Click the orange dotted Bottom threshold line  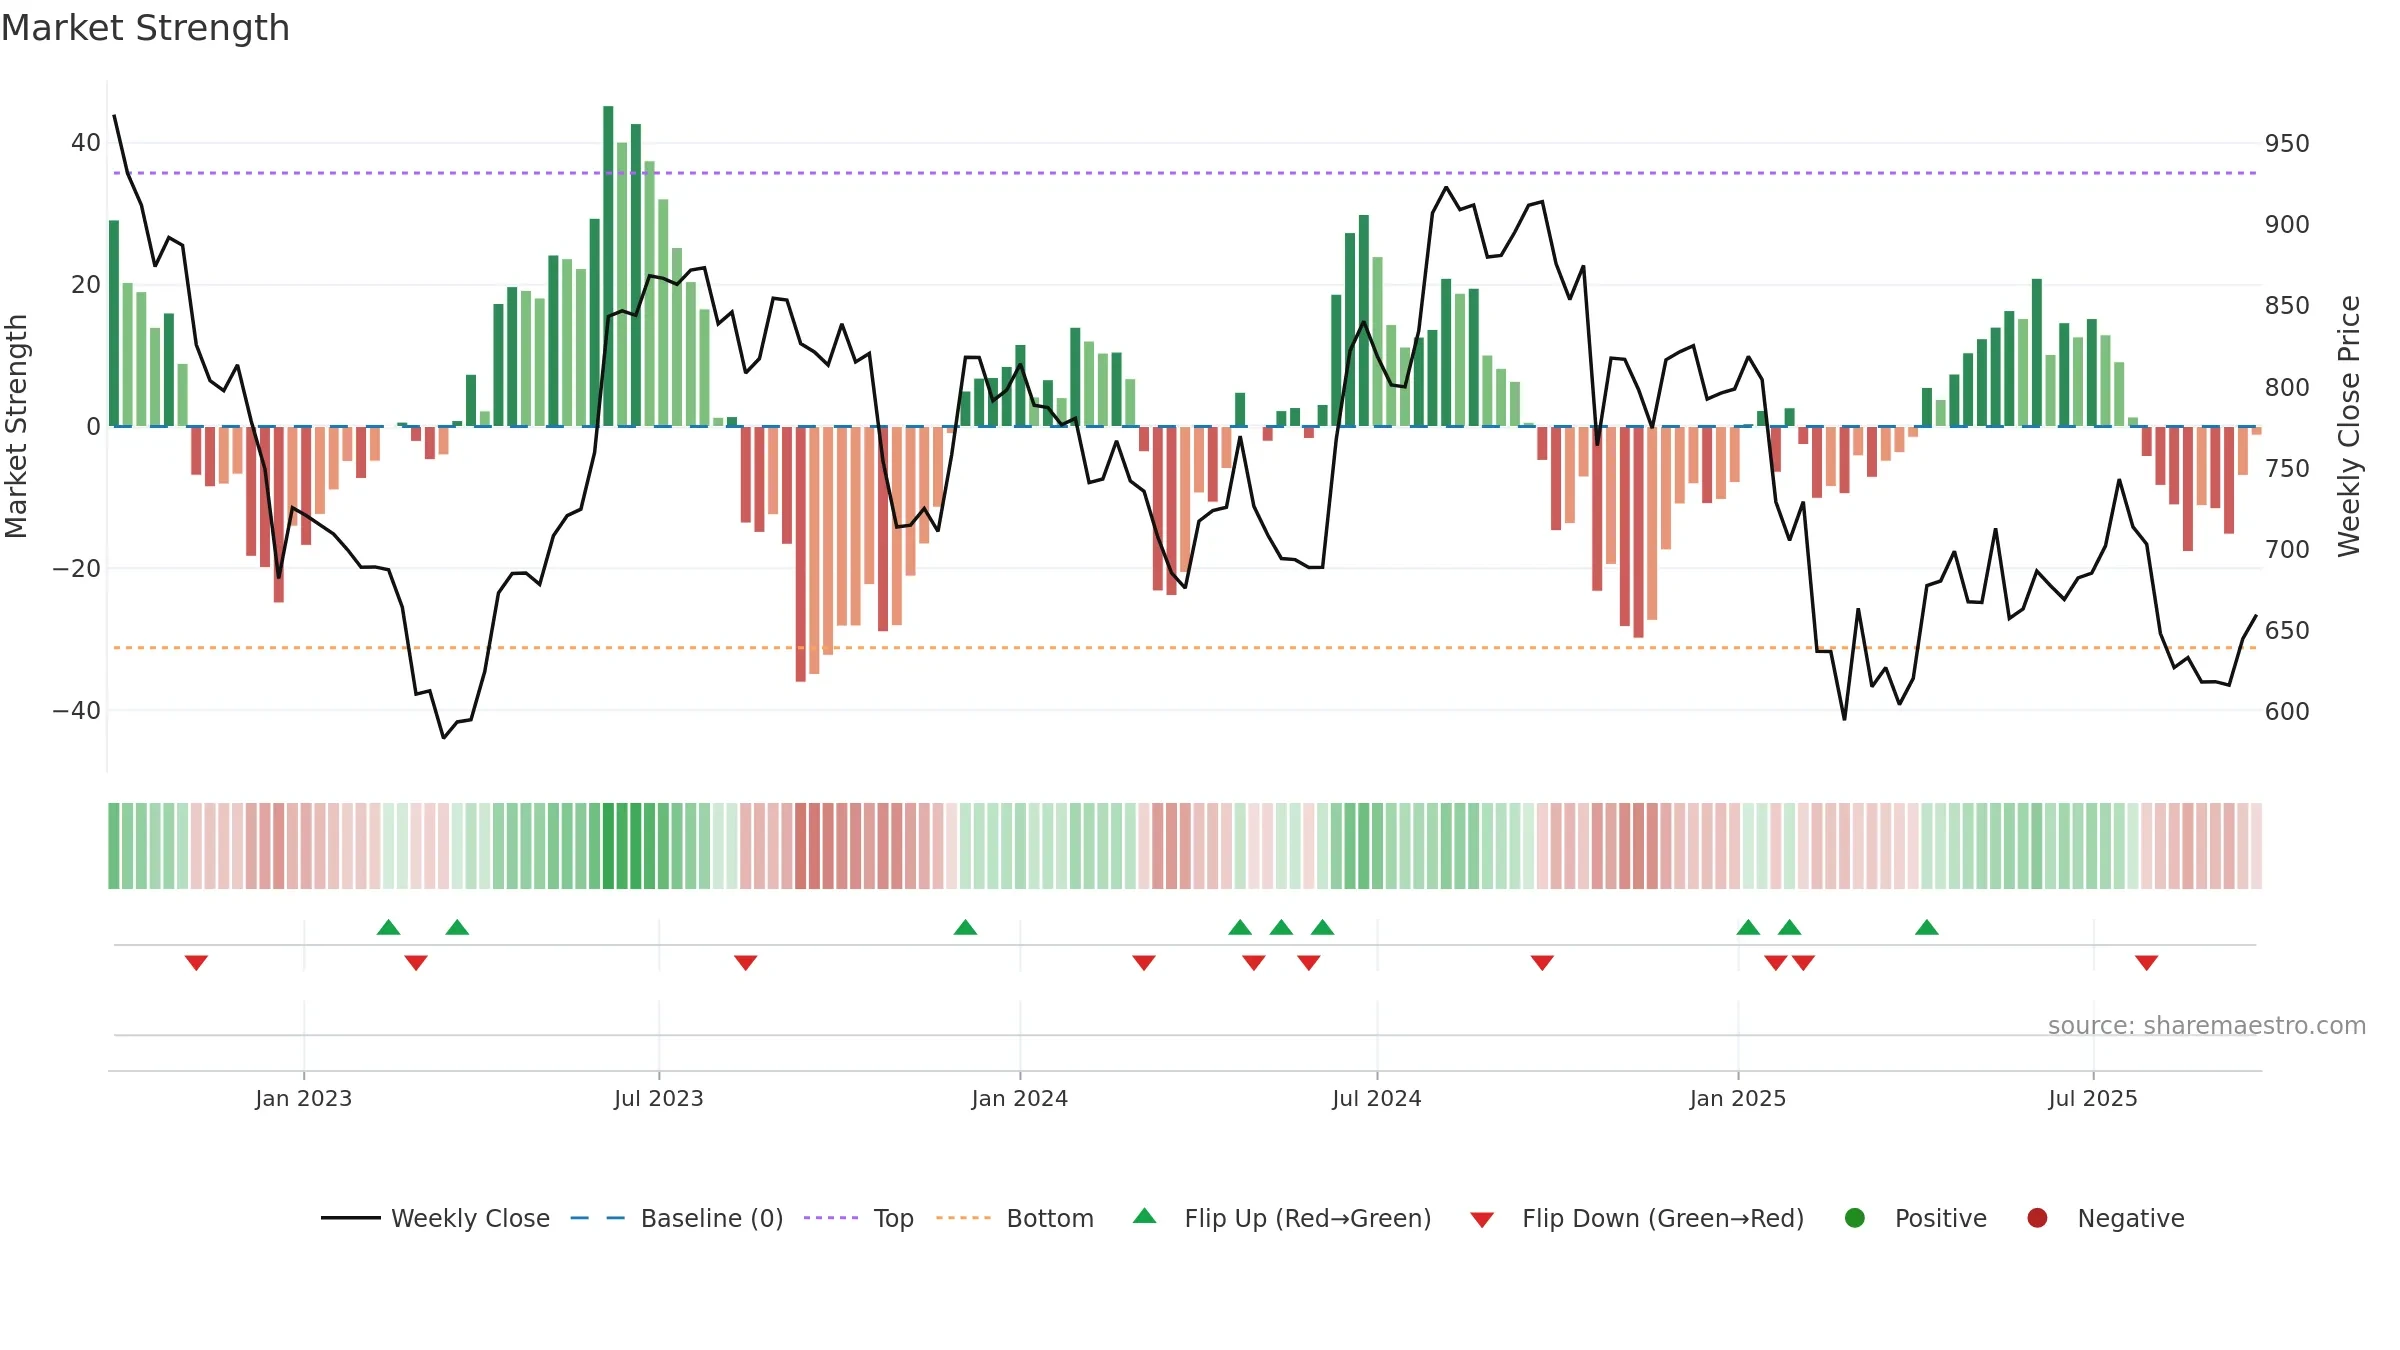coord(1185,648)
